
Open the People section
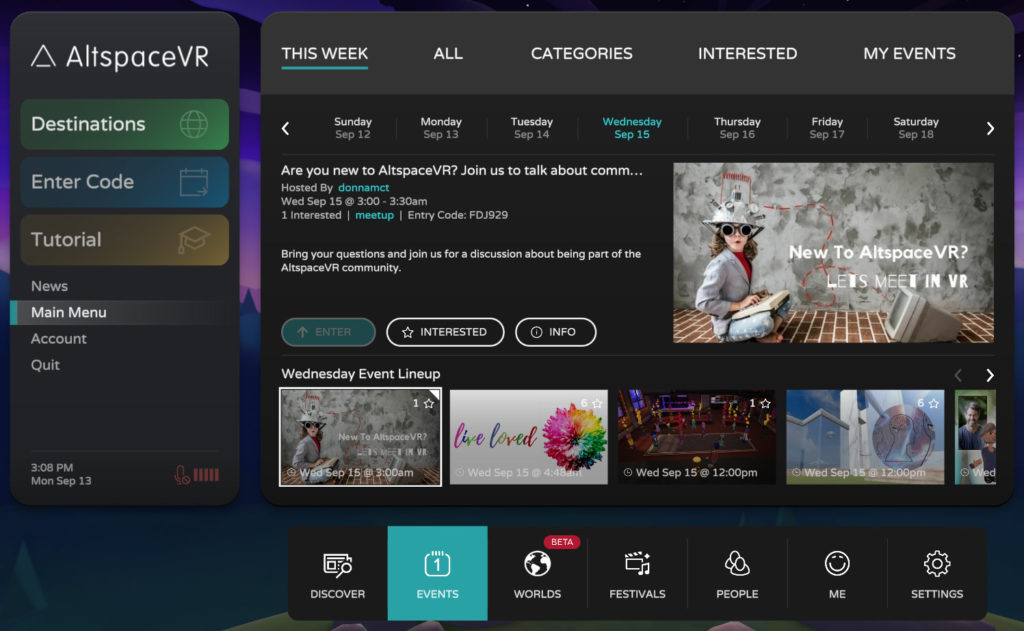[737, 574]
